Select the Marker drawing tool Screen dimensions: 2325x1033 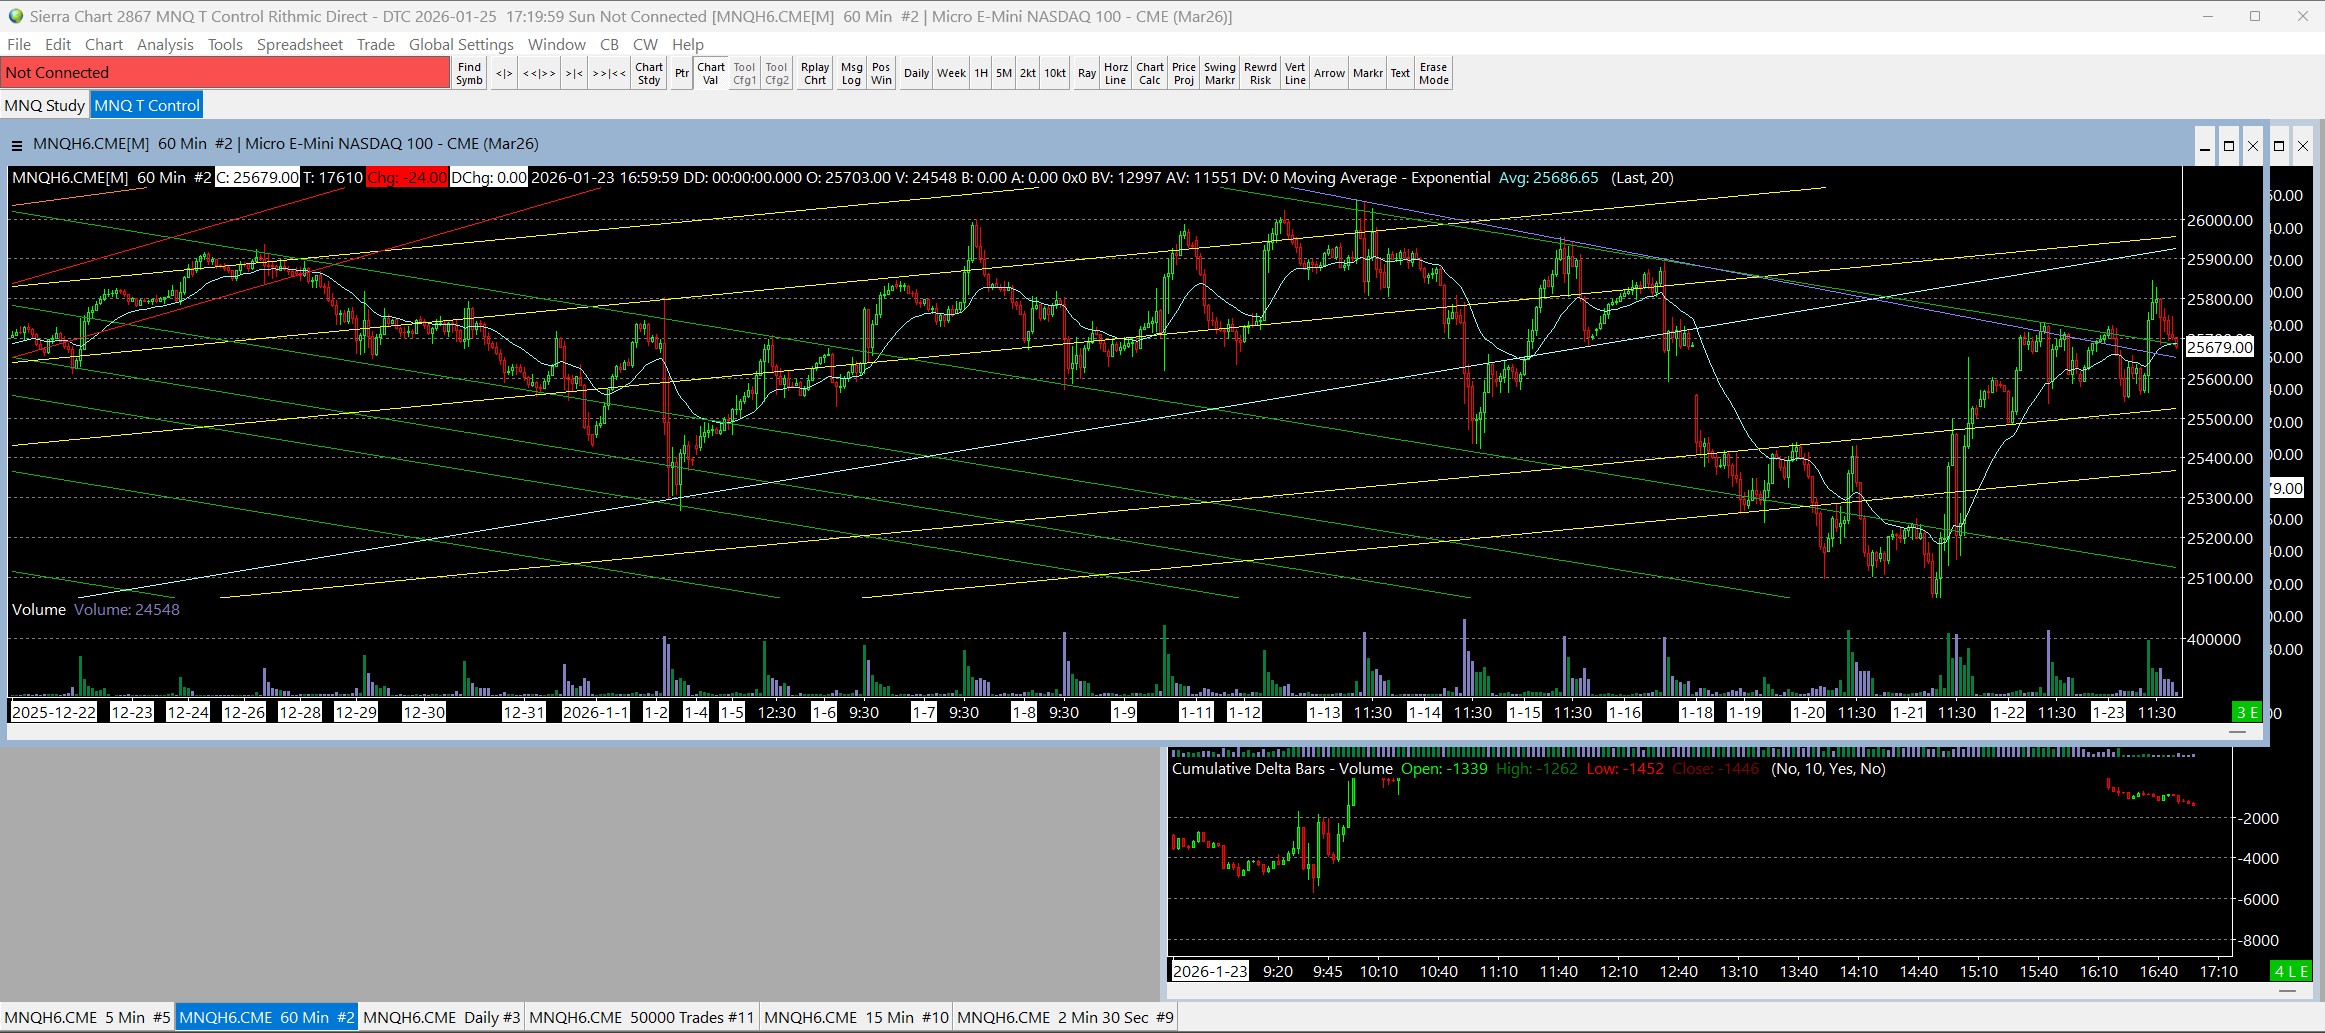(1368, 73)
